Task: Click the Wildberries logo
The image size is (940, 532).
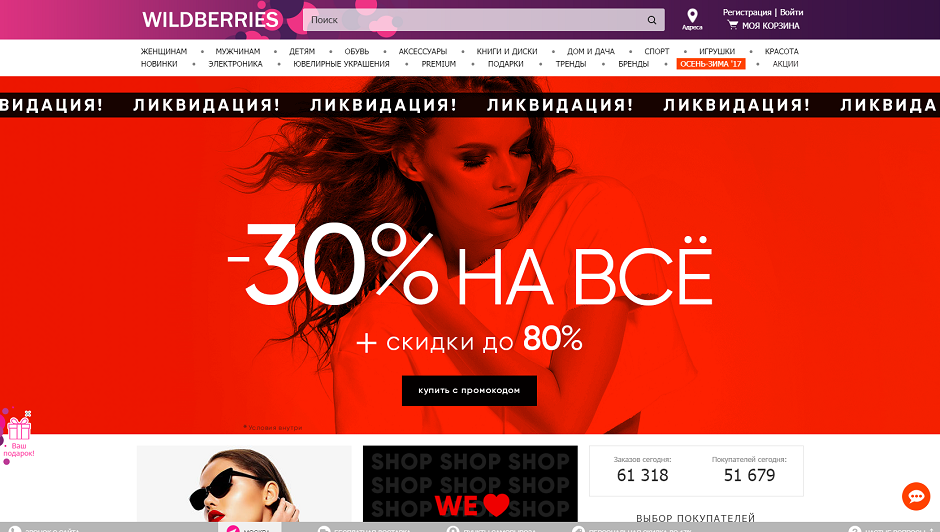Action: (x=210, y=20)
